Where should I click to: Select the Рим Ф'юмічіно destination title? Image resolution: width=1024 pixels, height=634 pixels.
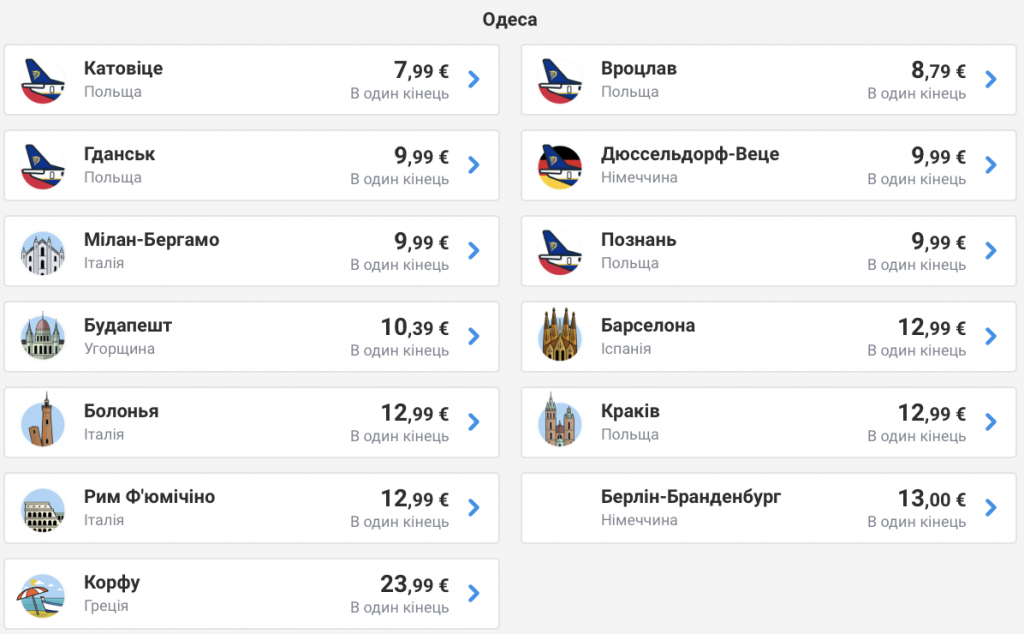click(x=150, y=496)
